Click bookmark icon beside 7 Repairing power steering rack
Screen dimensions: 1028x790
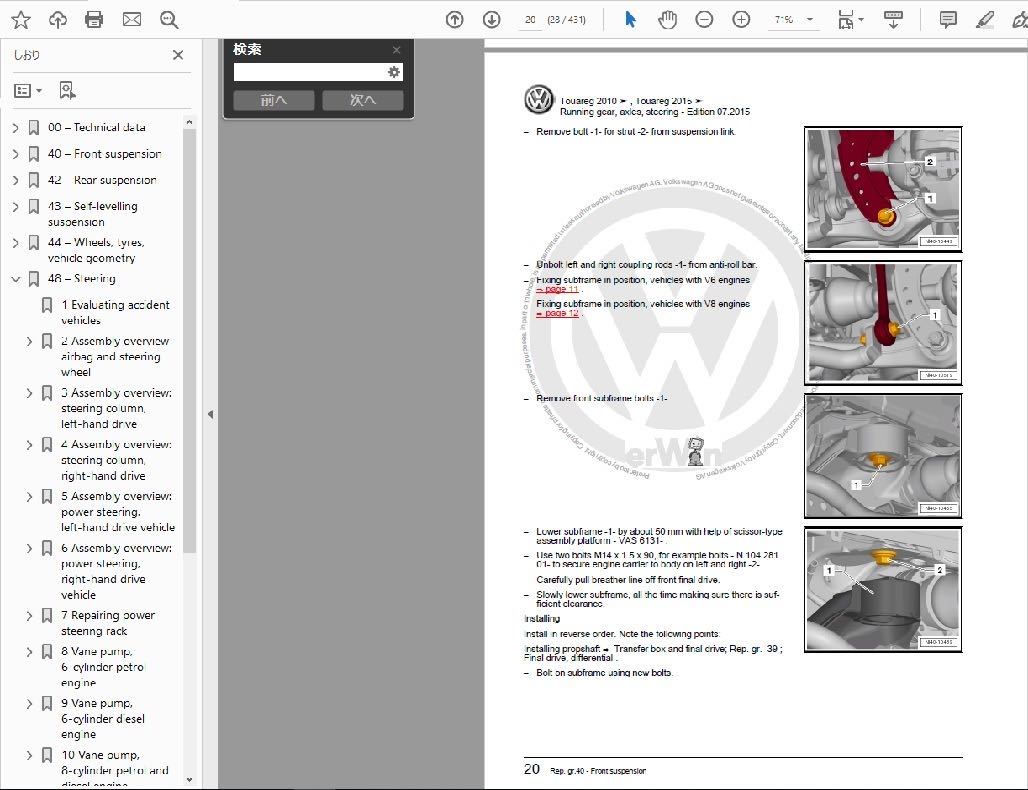click(x=47, y=616)
